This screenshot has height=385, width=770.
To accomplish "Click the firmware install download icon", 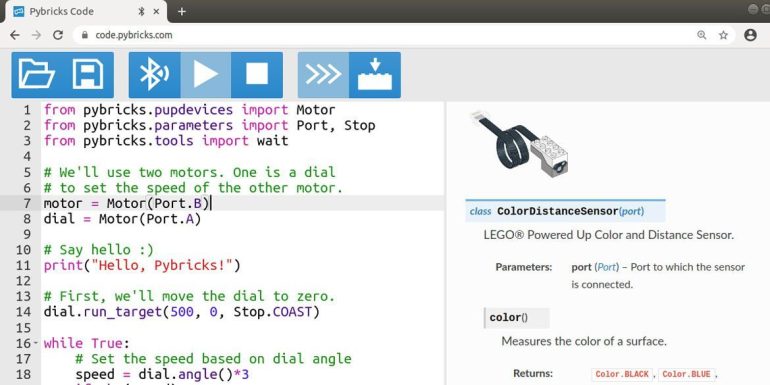I will click(x=375, y=75).
